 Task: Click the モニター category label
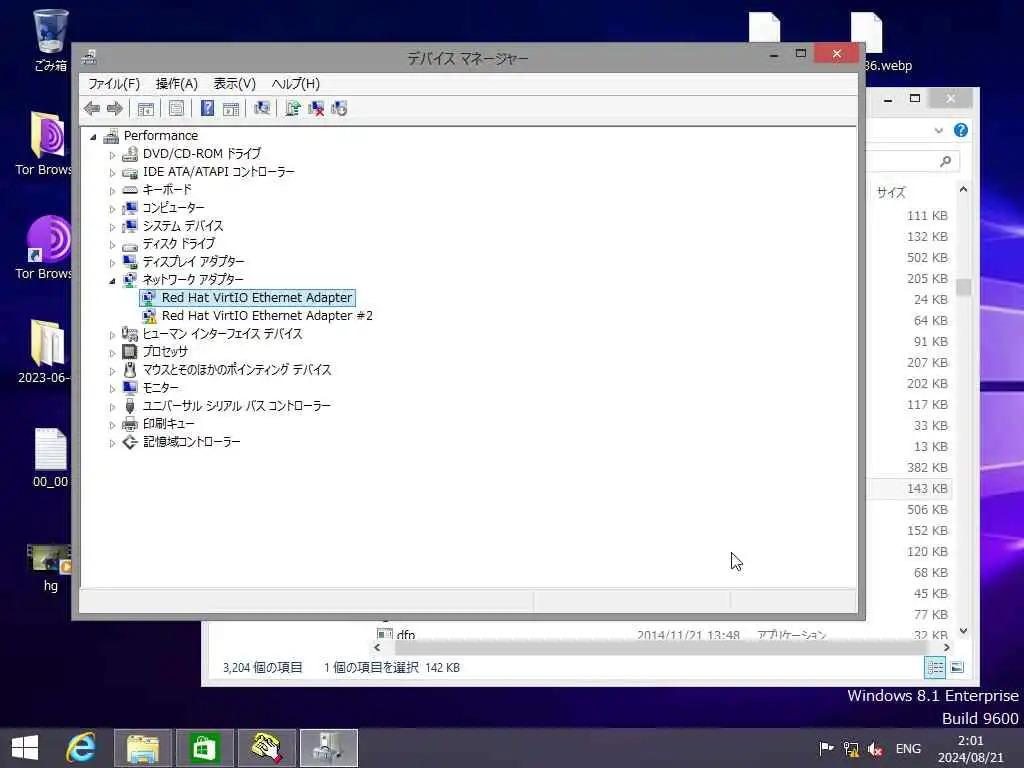pos(161,388)
